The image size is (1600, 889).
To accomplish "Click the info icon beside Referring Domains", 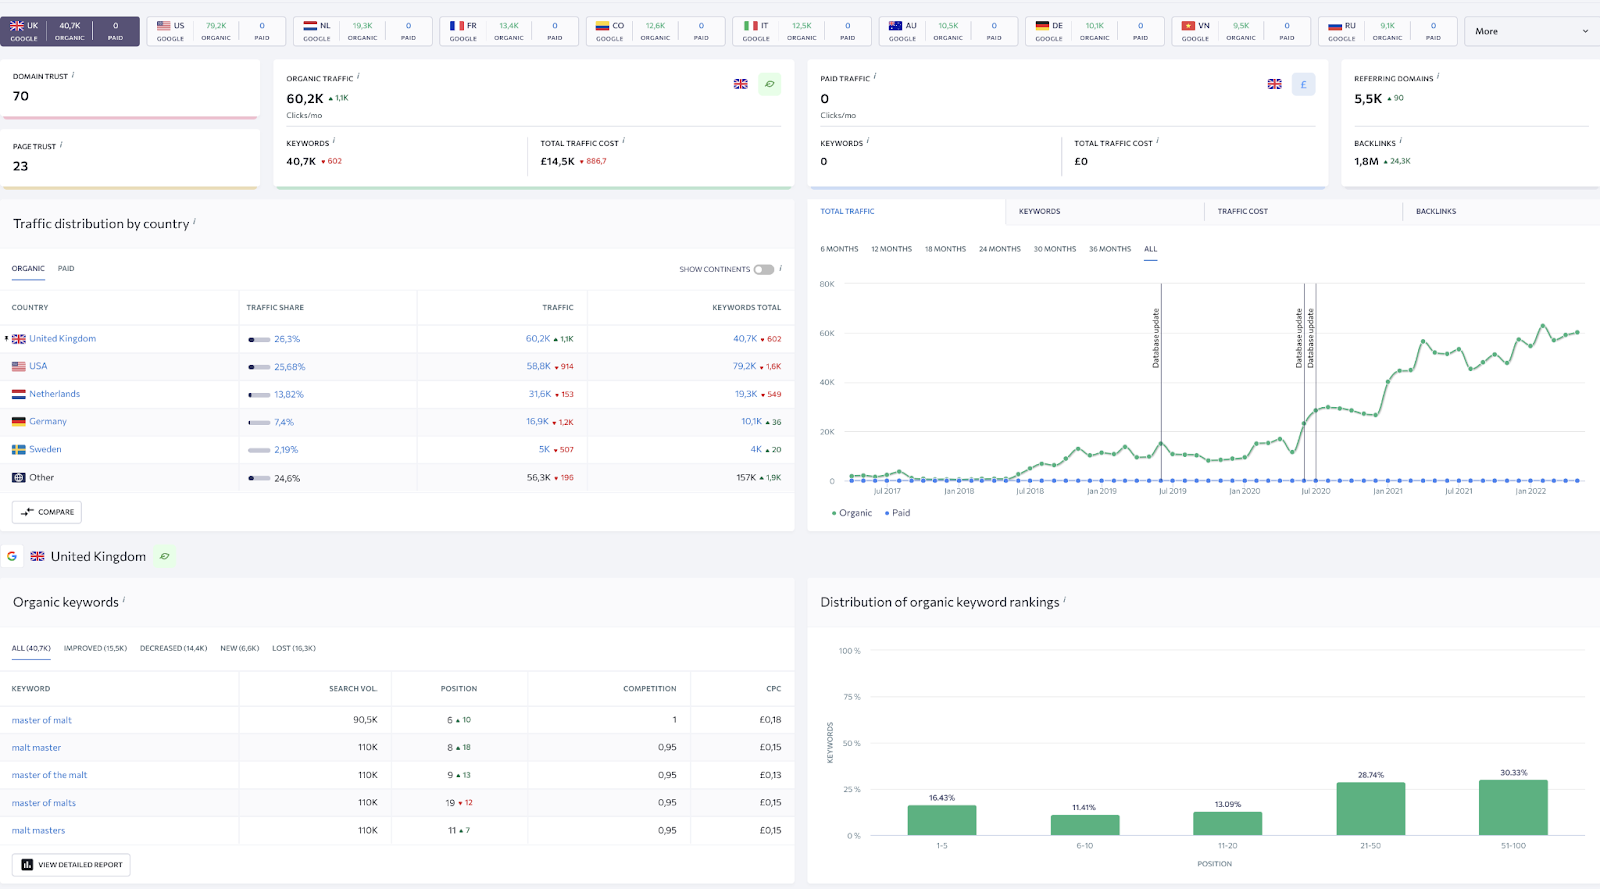I will (1438, 77).
